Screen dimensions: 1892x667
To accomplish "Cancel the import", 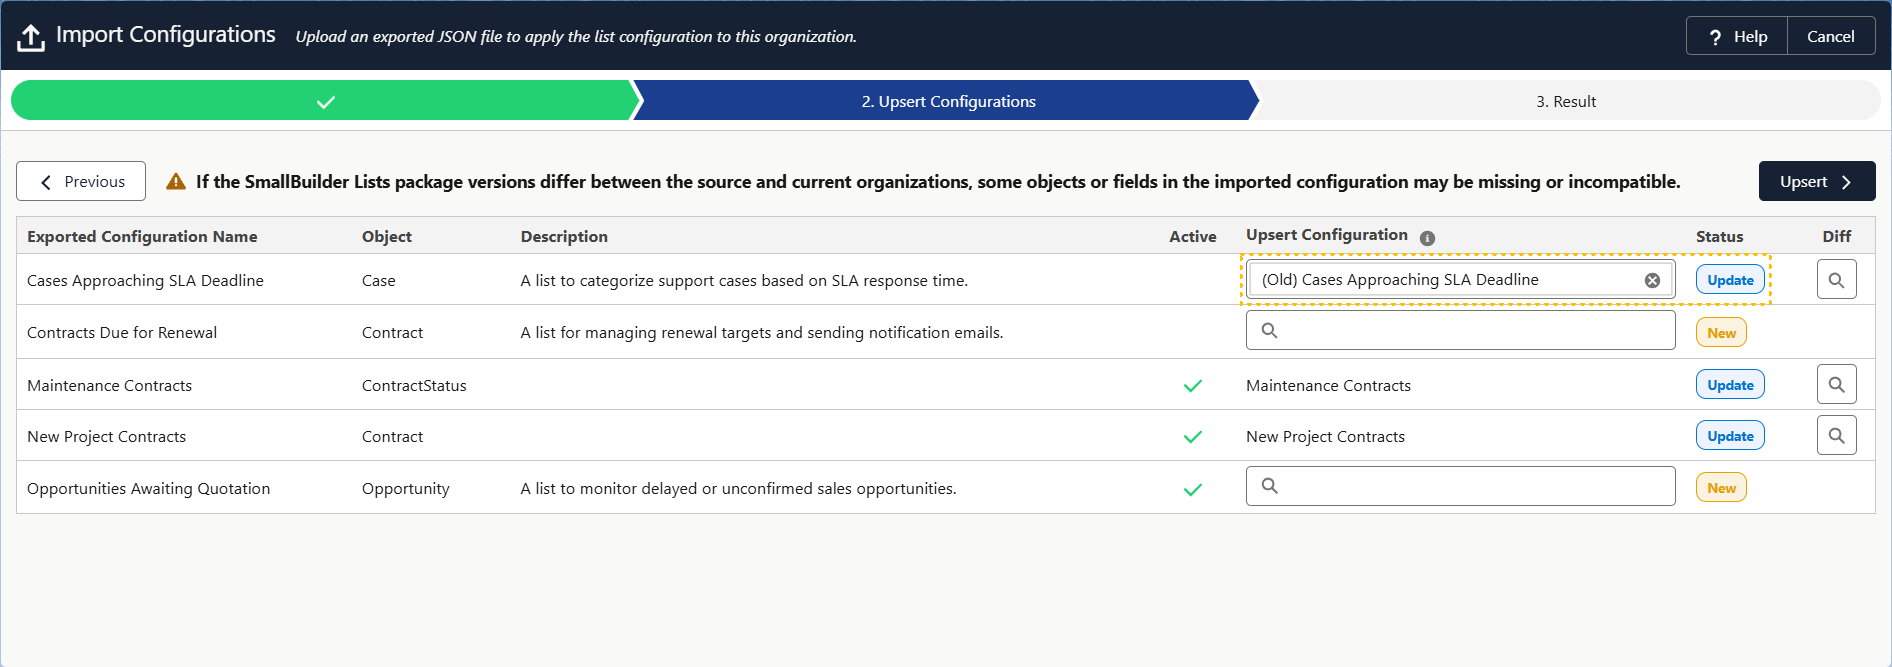I will 1830,37.
